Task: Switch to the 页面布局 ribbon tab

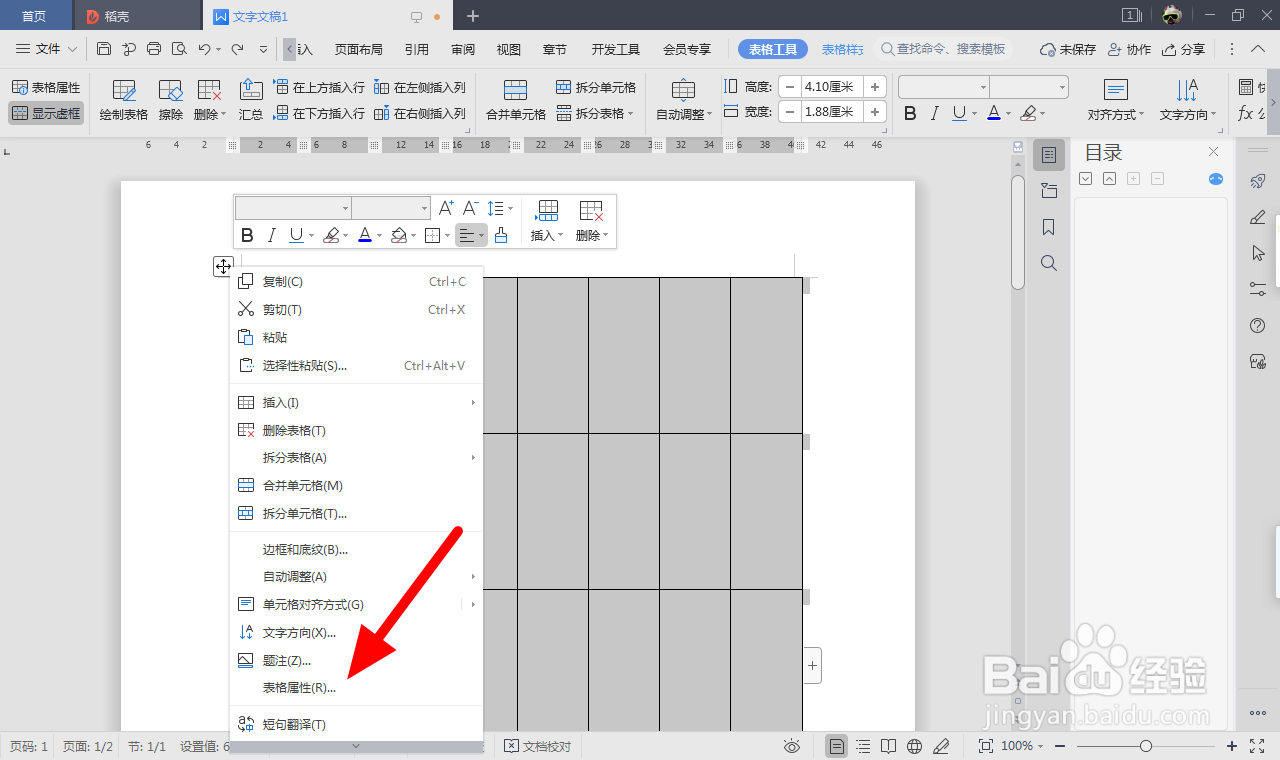Action: (x=358, y=48)
